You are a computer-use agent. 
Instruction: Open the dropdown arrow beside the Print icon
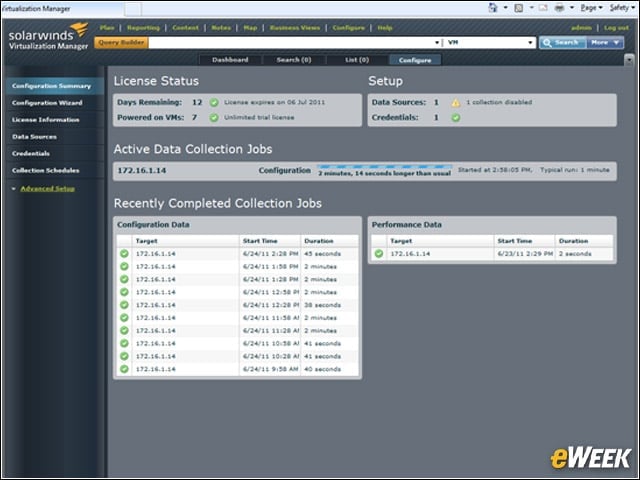click(x=572, y=7)
